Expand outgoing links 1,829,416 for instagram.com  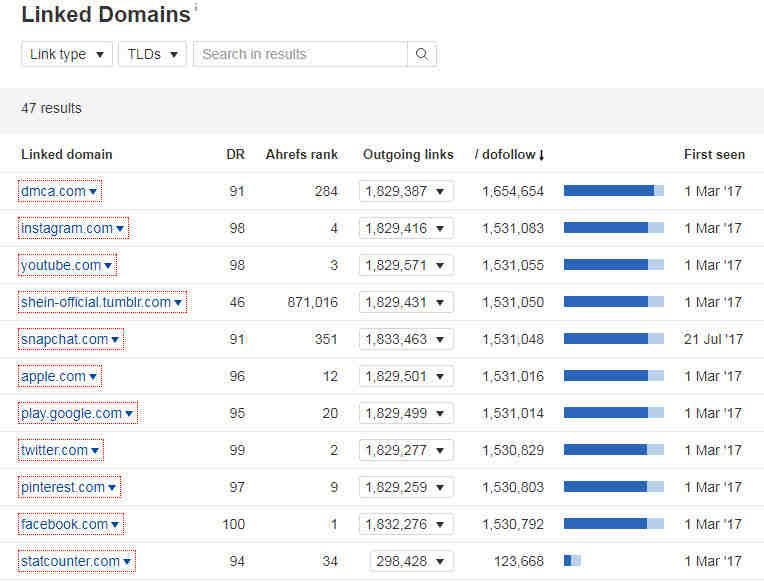pos(406,228)
